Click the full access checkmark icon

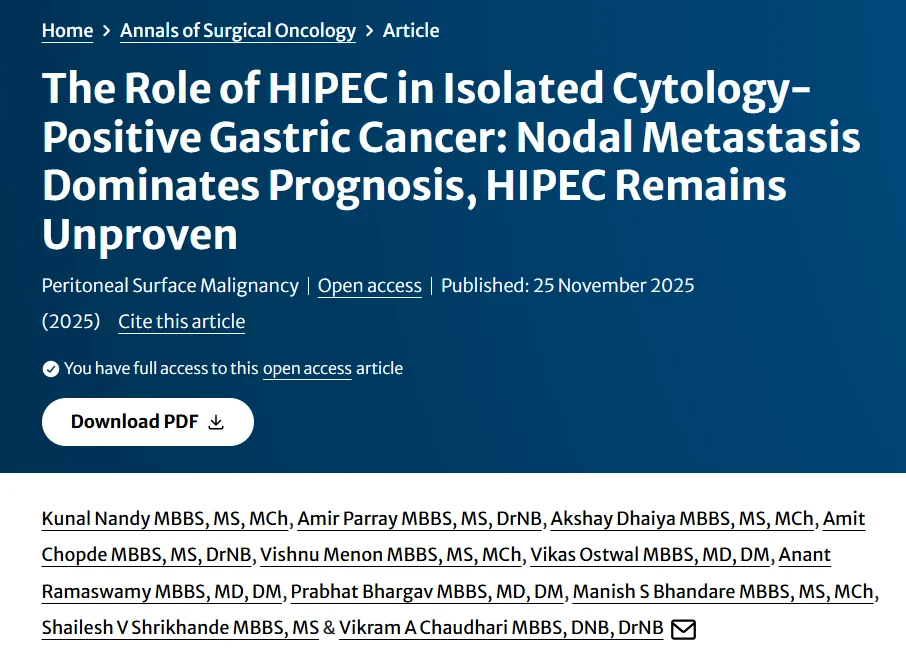click(x=51, y=369)
